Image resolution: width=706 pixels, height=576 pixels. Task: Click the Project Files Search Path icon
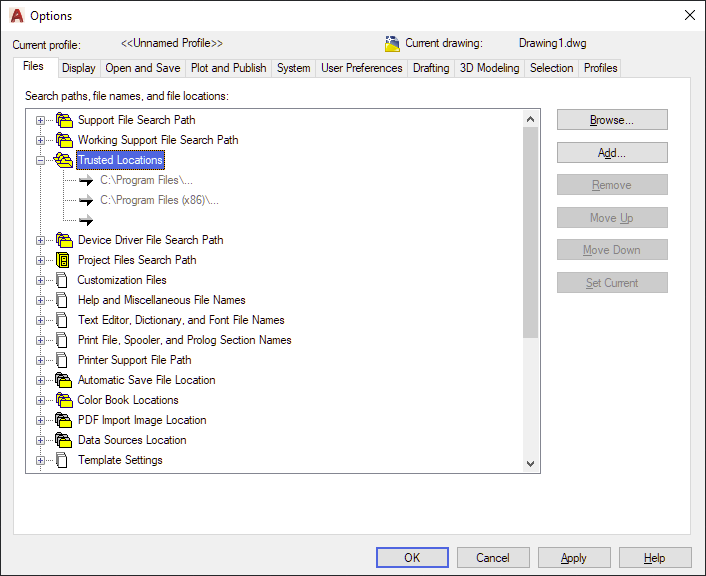pos(63,260)
